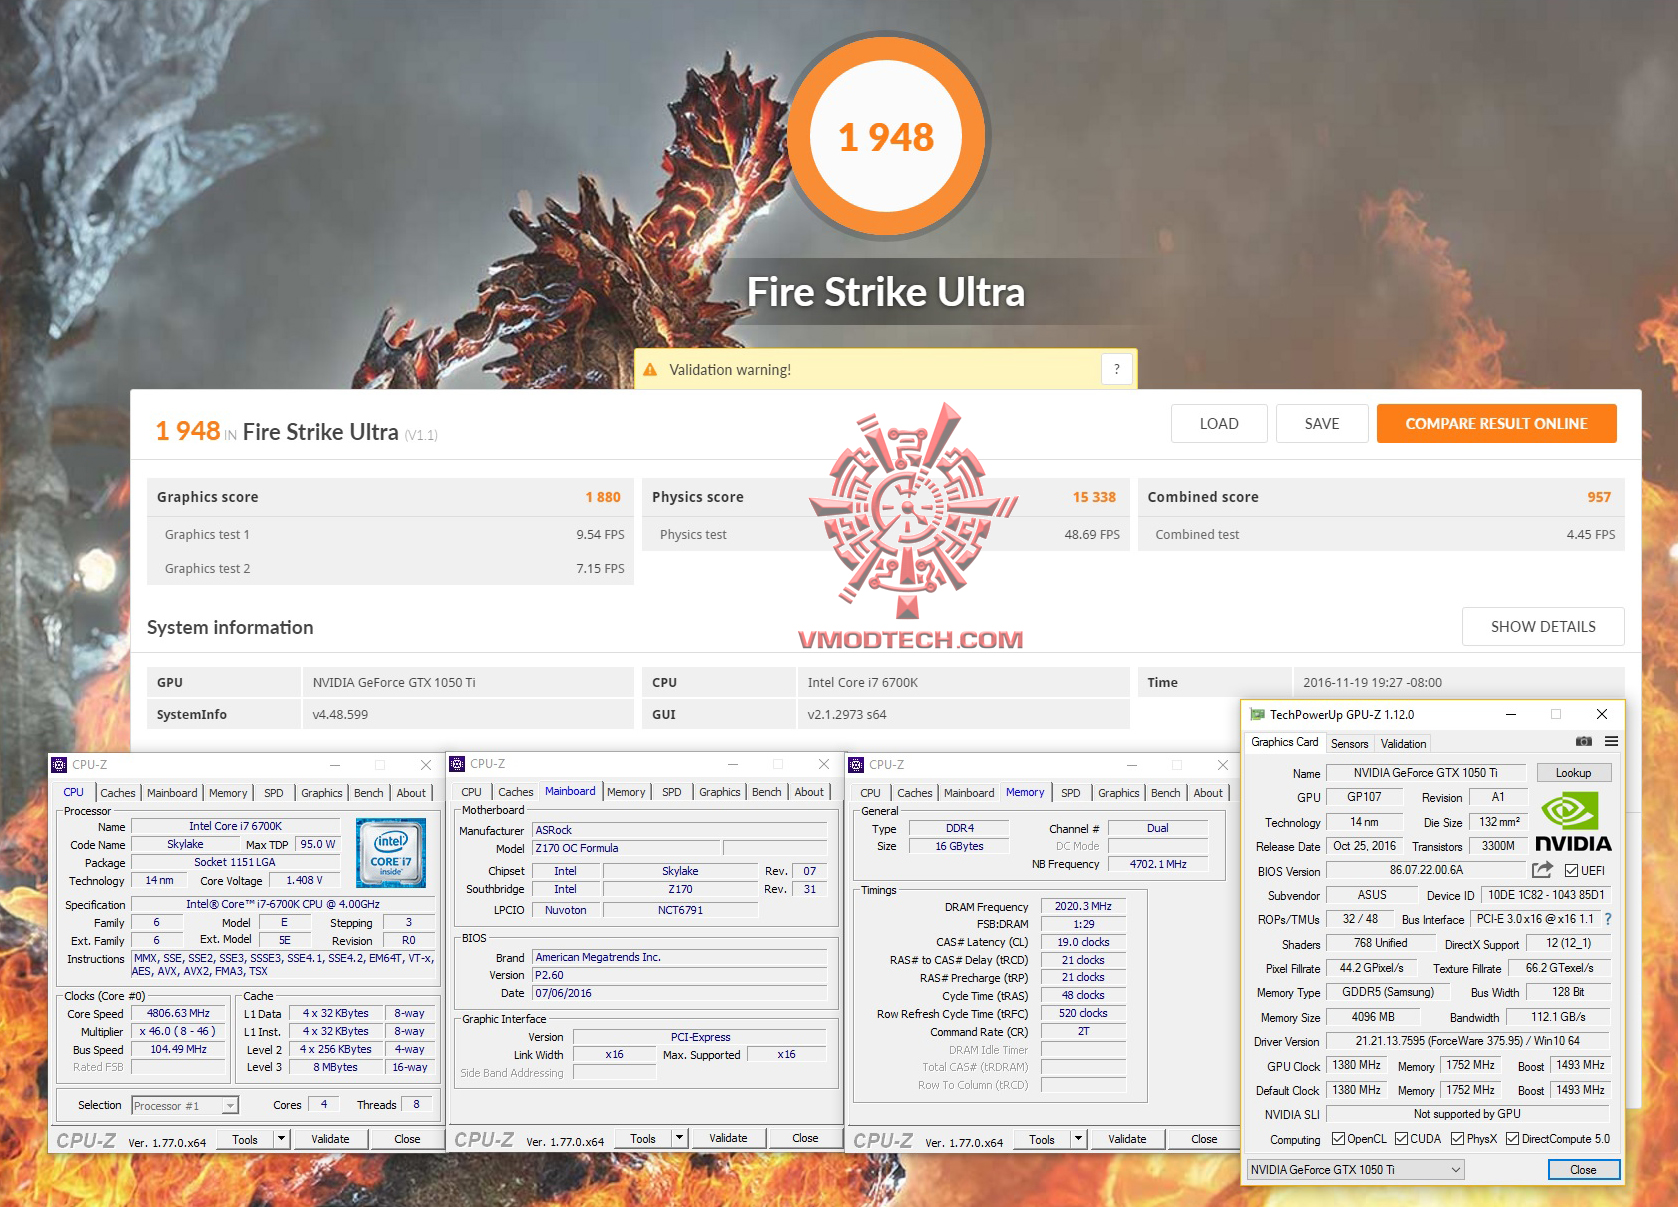Click the LOAD button
Viewport: 1678px width, 1207px height.
pyautogui.click(x=1219, y=424)
